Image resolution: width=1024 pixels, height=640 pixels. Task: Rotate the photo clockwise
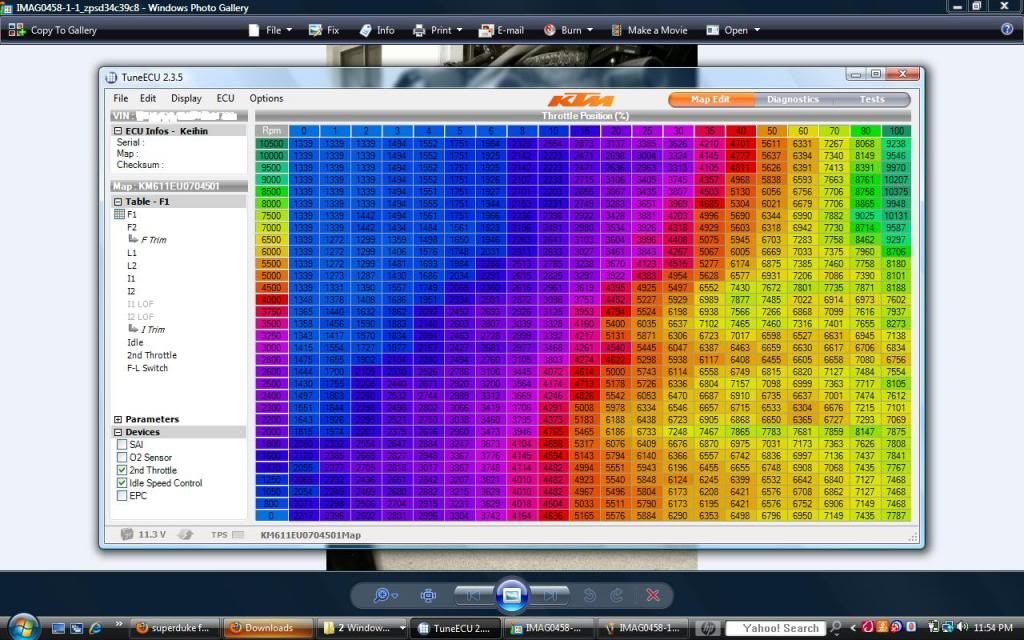pos(618,595)
